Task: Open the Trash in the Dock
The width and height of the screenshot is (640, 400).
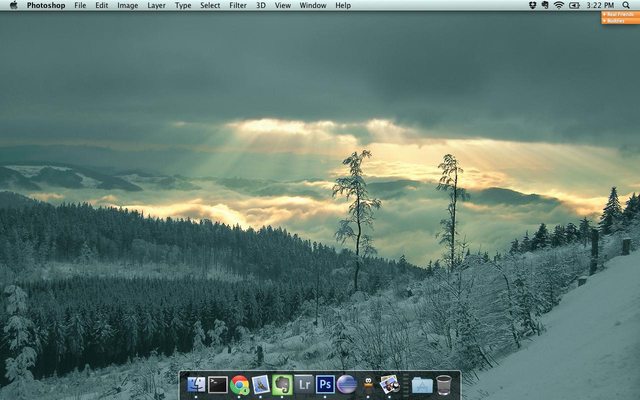Action: click(444, 385)
